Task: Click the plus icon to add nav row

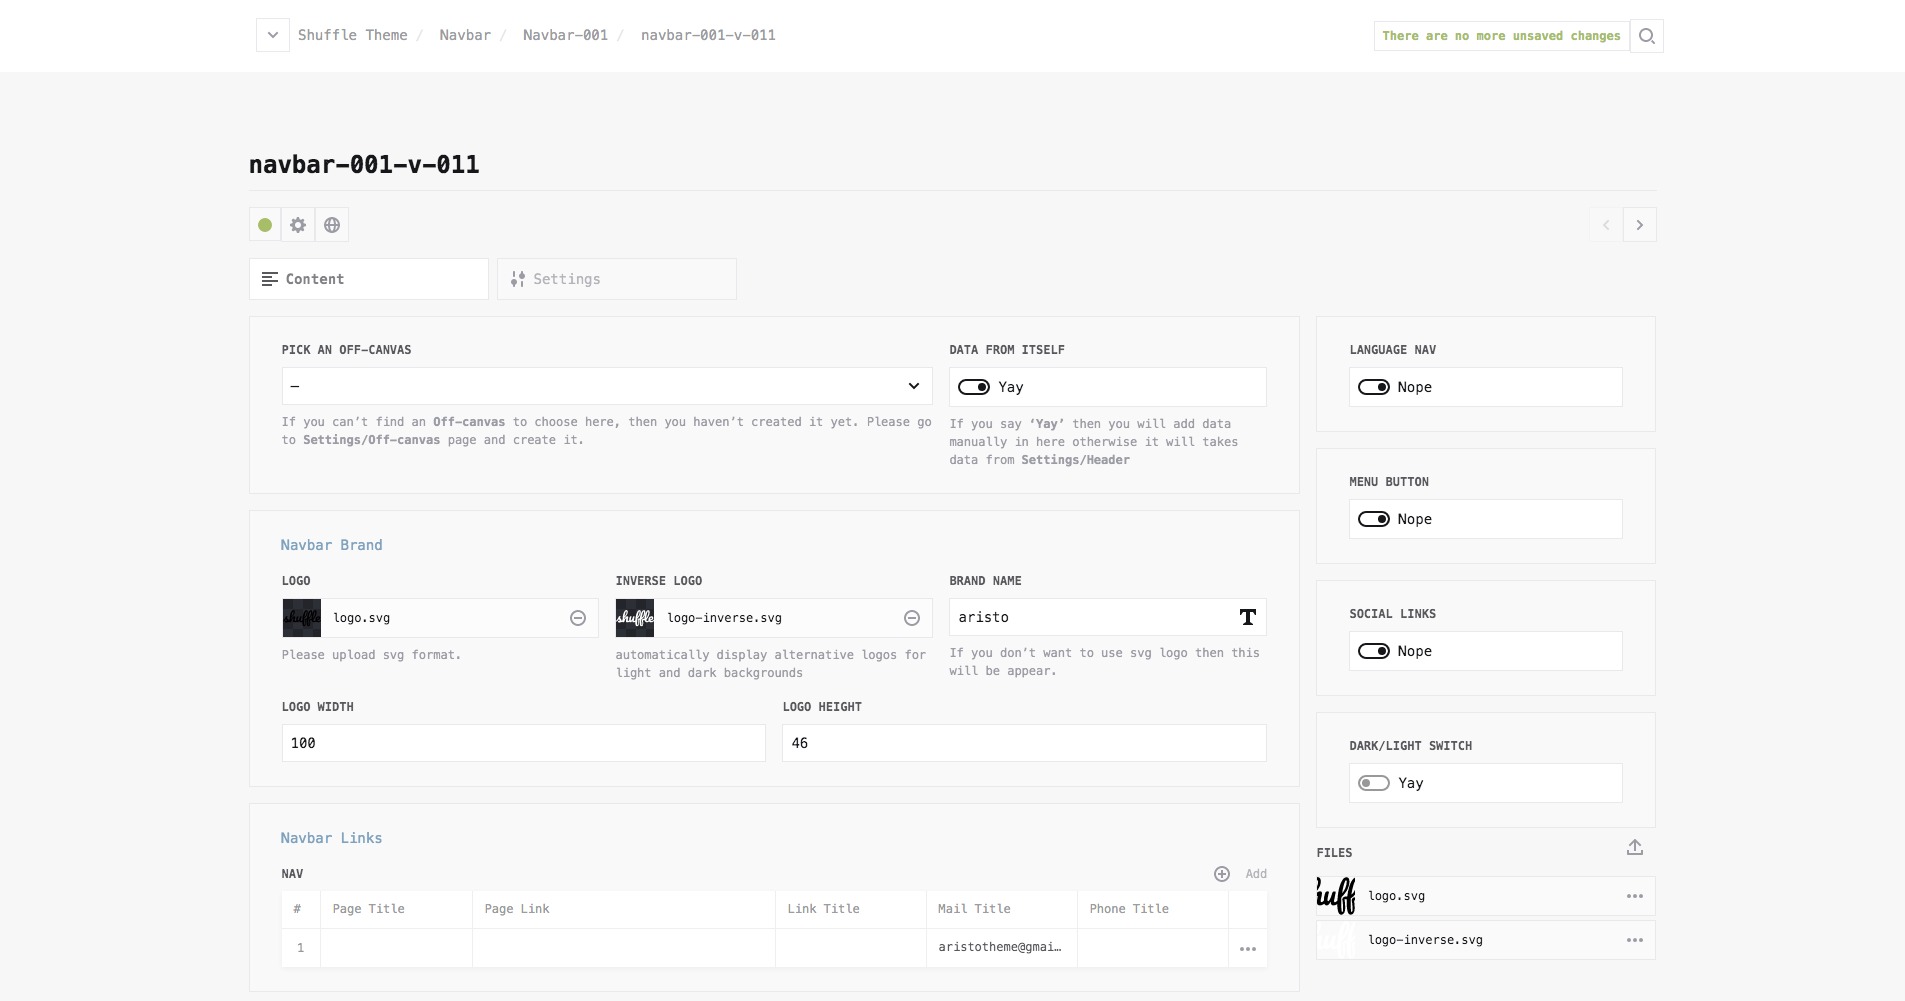Action: tap(1222, 874)
